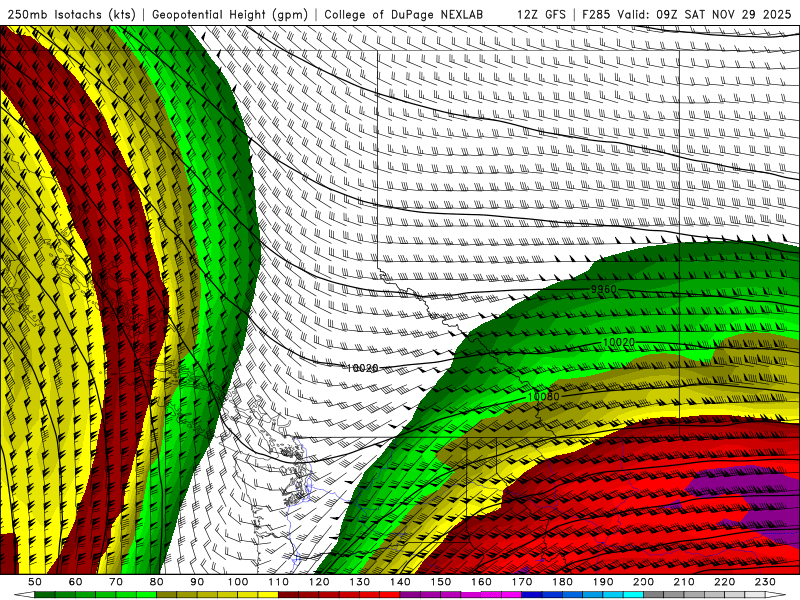Viewport: 800px width, 600px height.
Task: Select the '210' knot scale label
Action: (x=684, y=582)
